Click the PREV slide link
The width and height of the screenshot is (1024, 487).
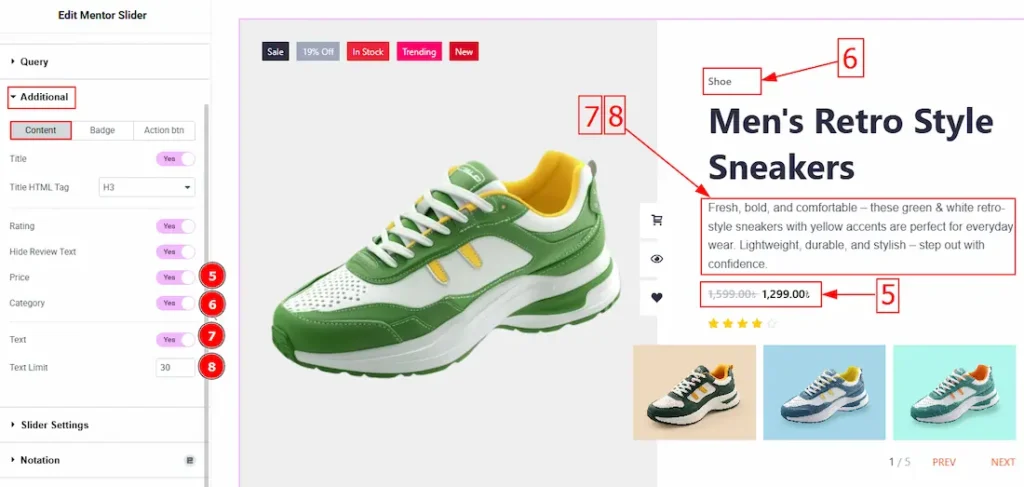point(944,462)
